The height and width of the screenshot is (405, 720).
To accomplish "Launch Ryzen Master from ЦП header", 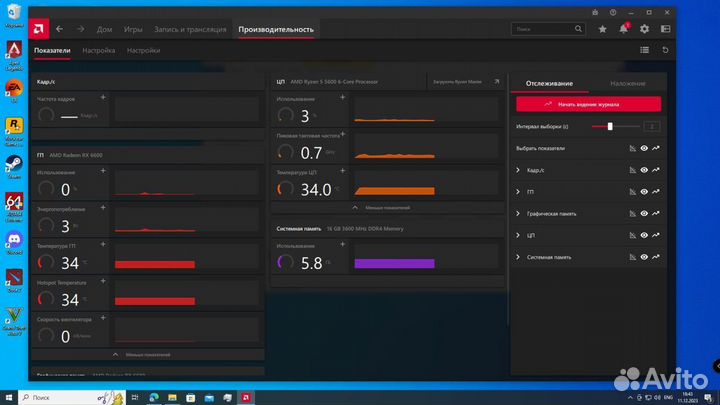I will pyautogui.click(x=465, y=82).
